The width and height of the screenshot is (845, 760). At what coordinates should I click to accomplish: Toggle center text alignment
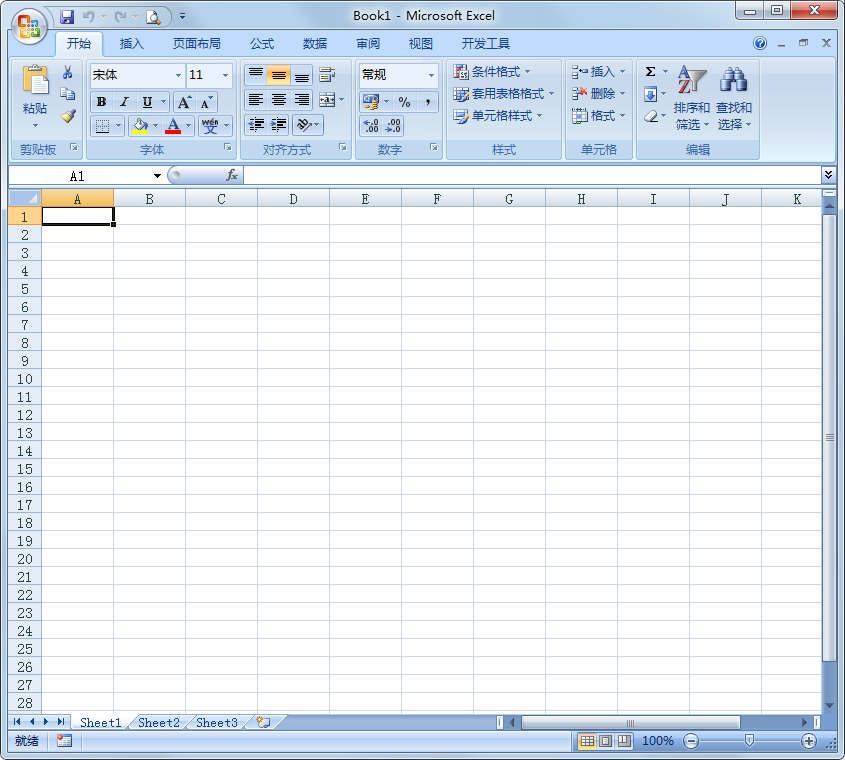coord(278,100)
